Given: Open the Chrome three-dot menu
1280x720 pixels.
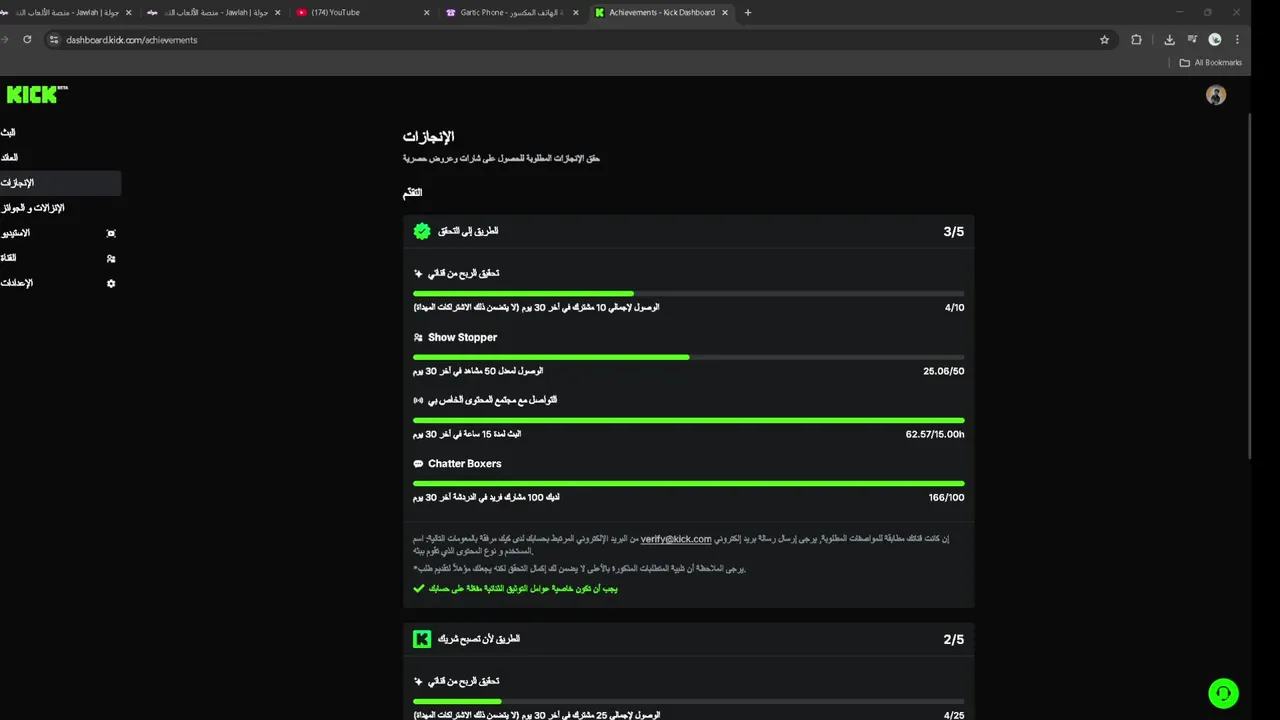Looking at the screenshot, I should (x=1238, y=40).
